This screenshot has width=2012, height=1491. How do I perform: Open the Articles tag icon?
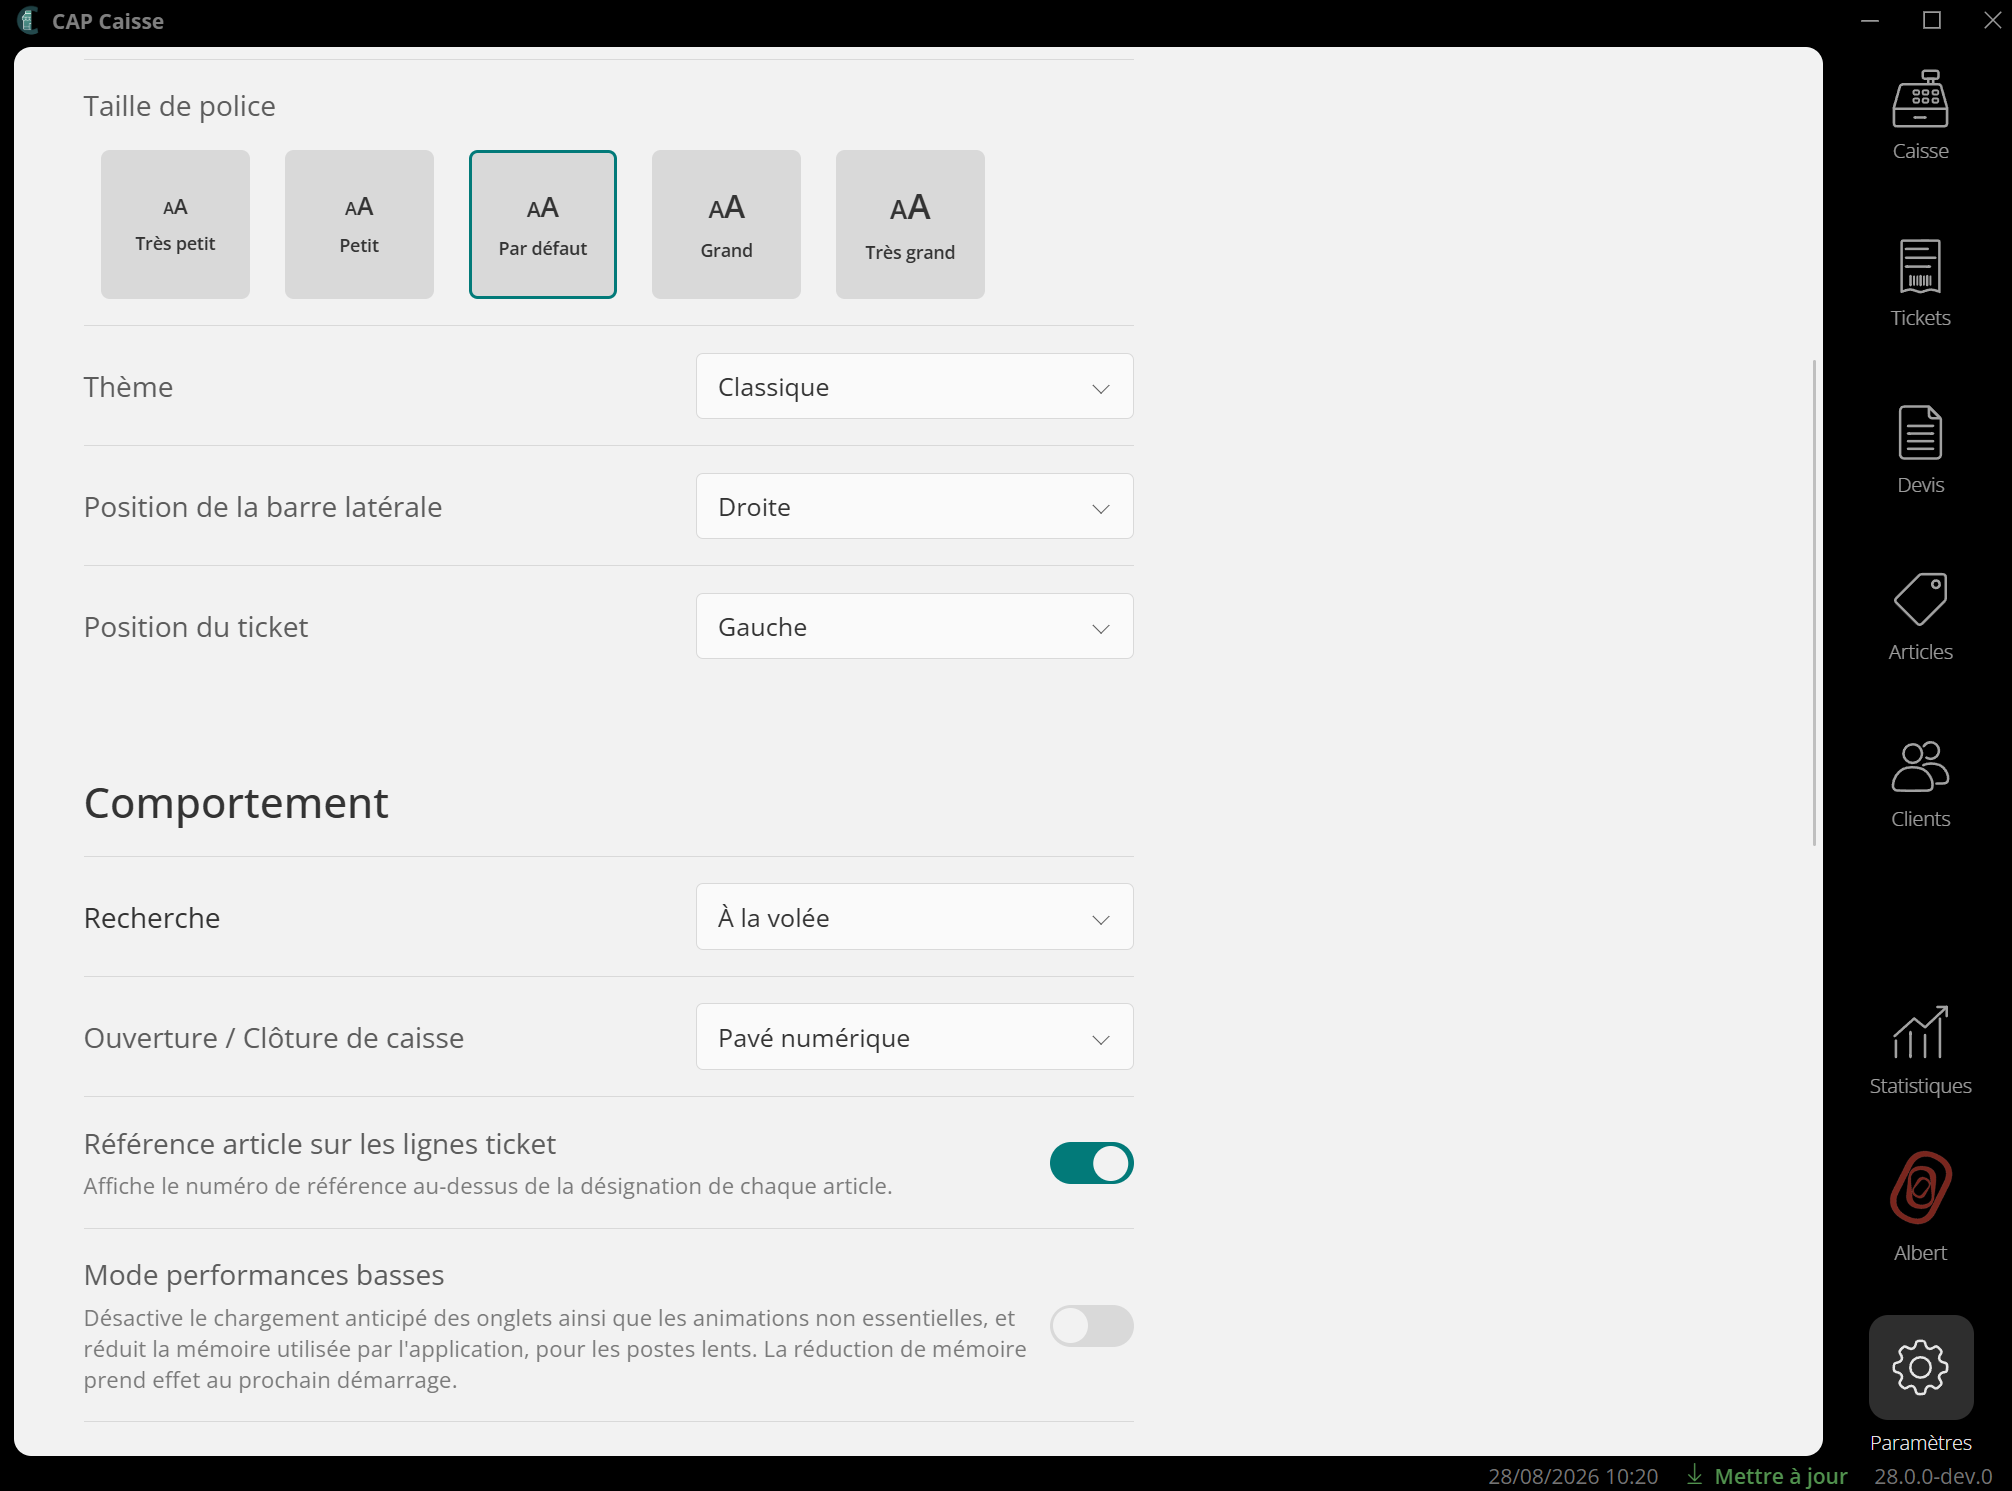coord(1920,599)
